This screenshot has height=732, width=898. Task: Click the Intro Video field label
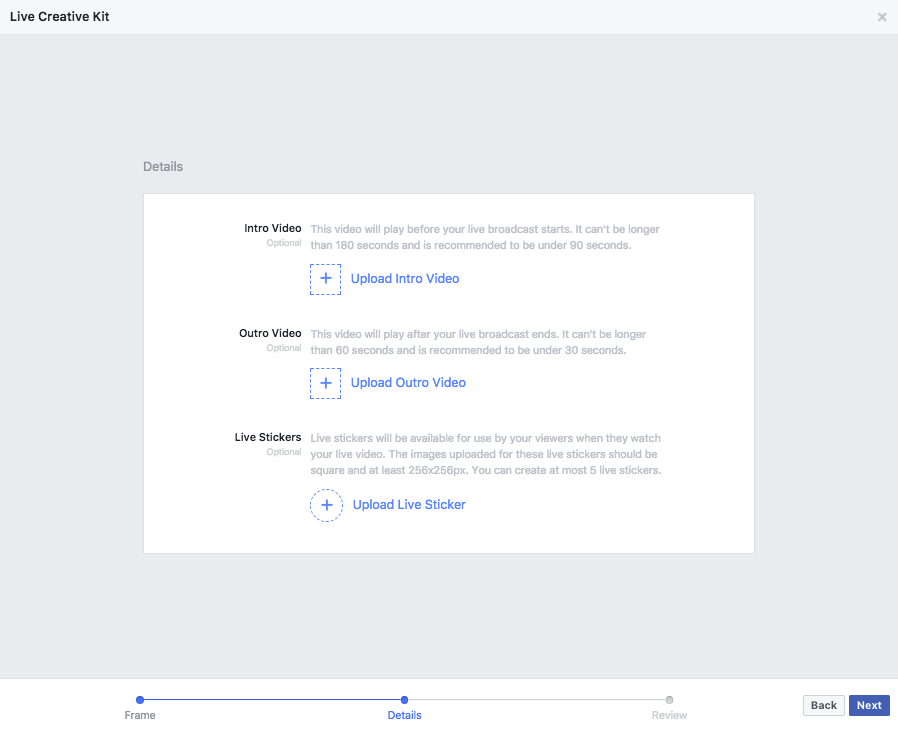click(x=272, y=229)
